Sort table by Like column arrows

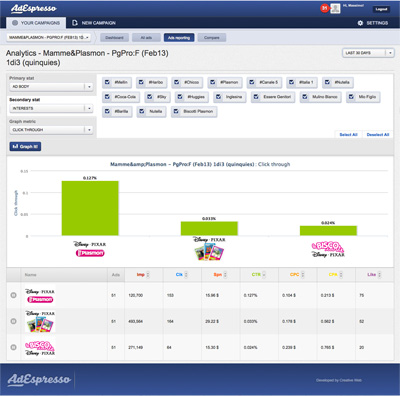coord(379,275)
